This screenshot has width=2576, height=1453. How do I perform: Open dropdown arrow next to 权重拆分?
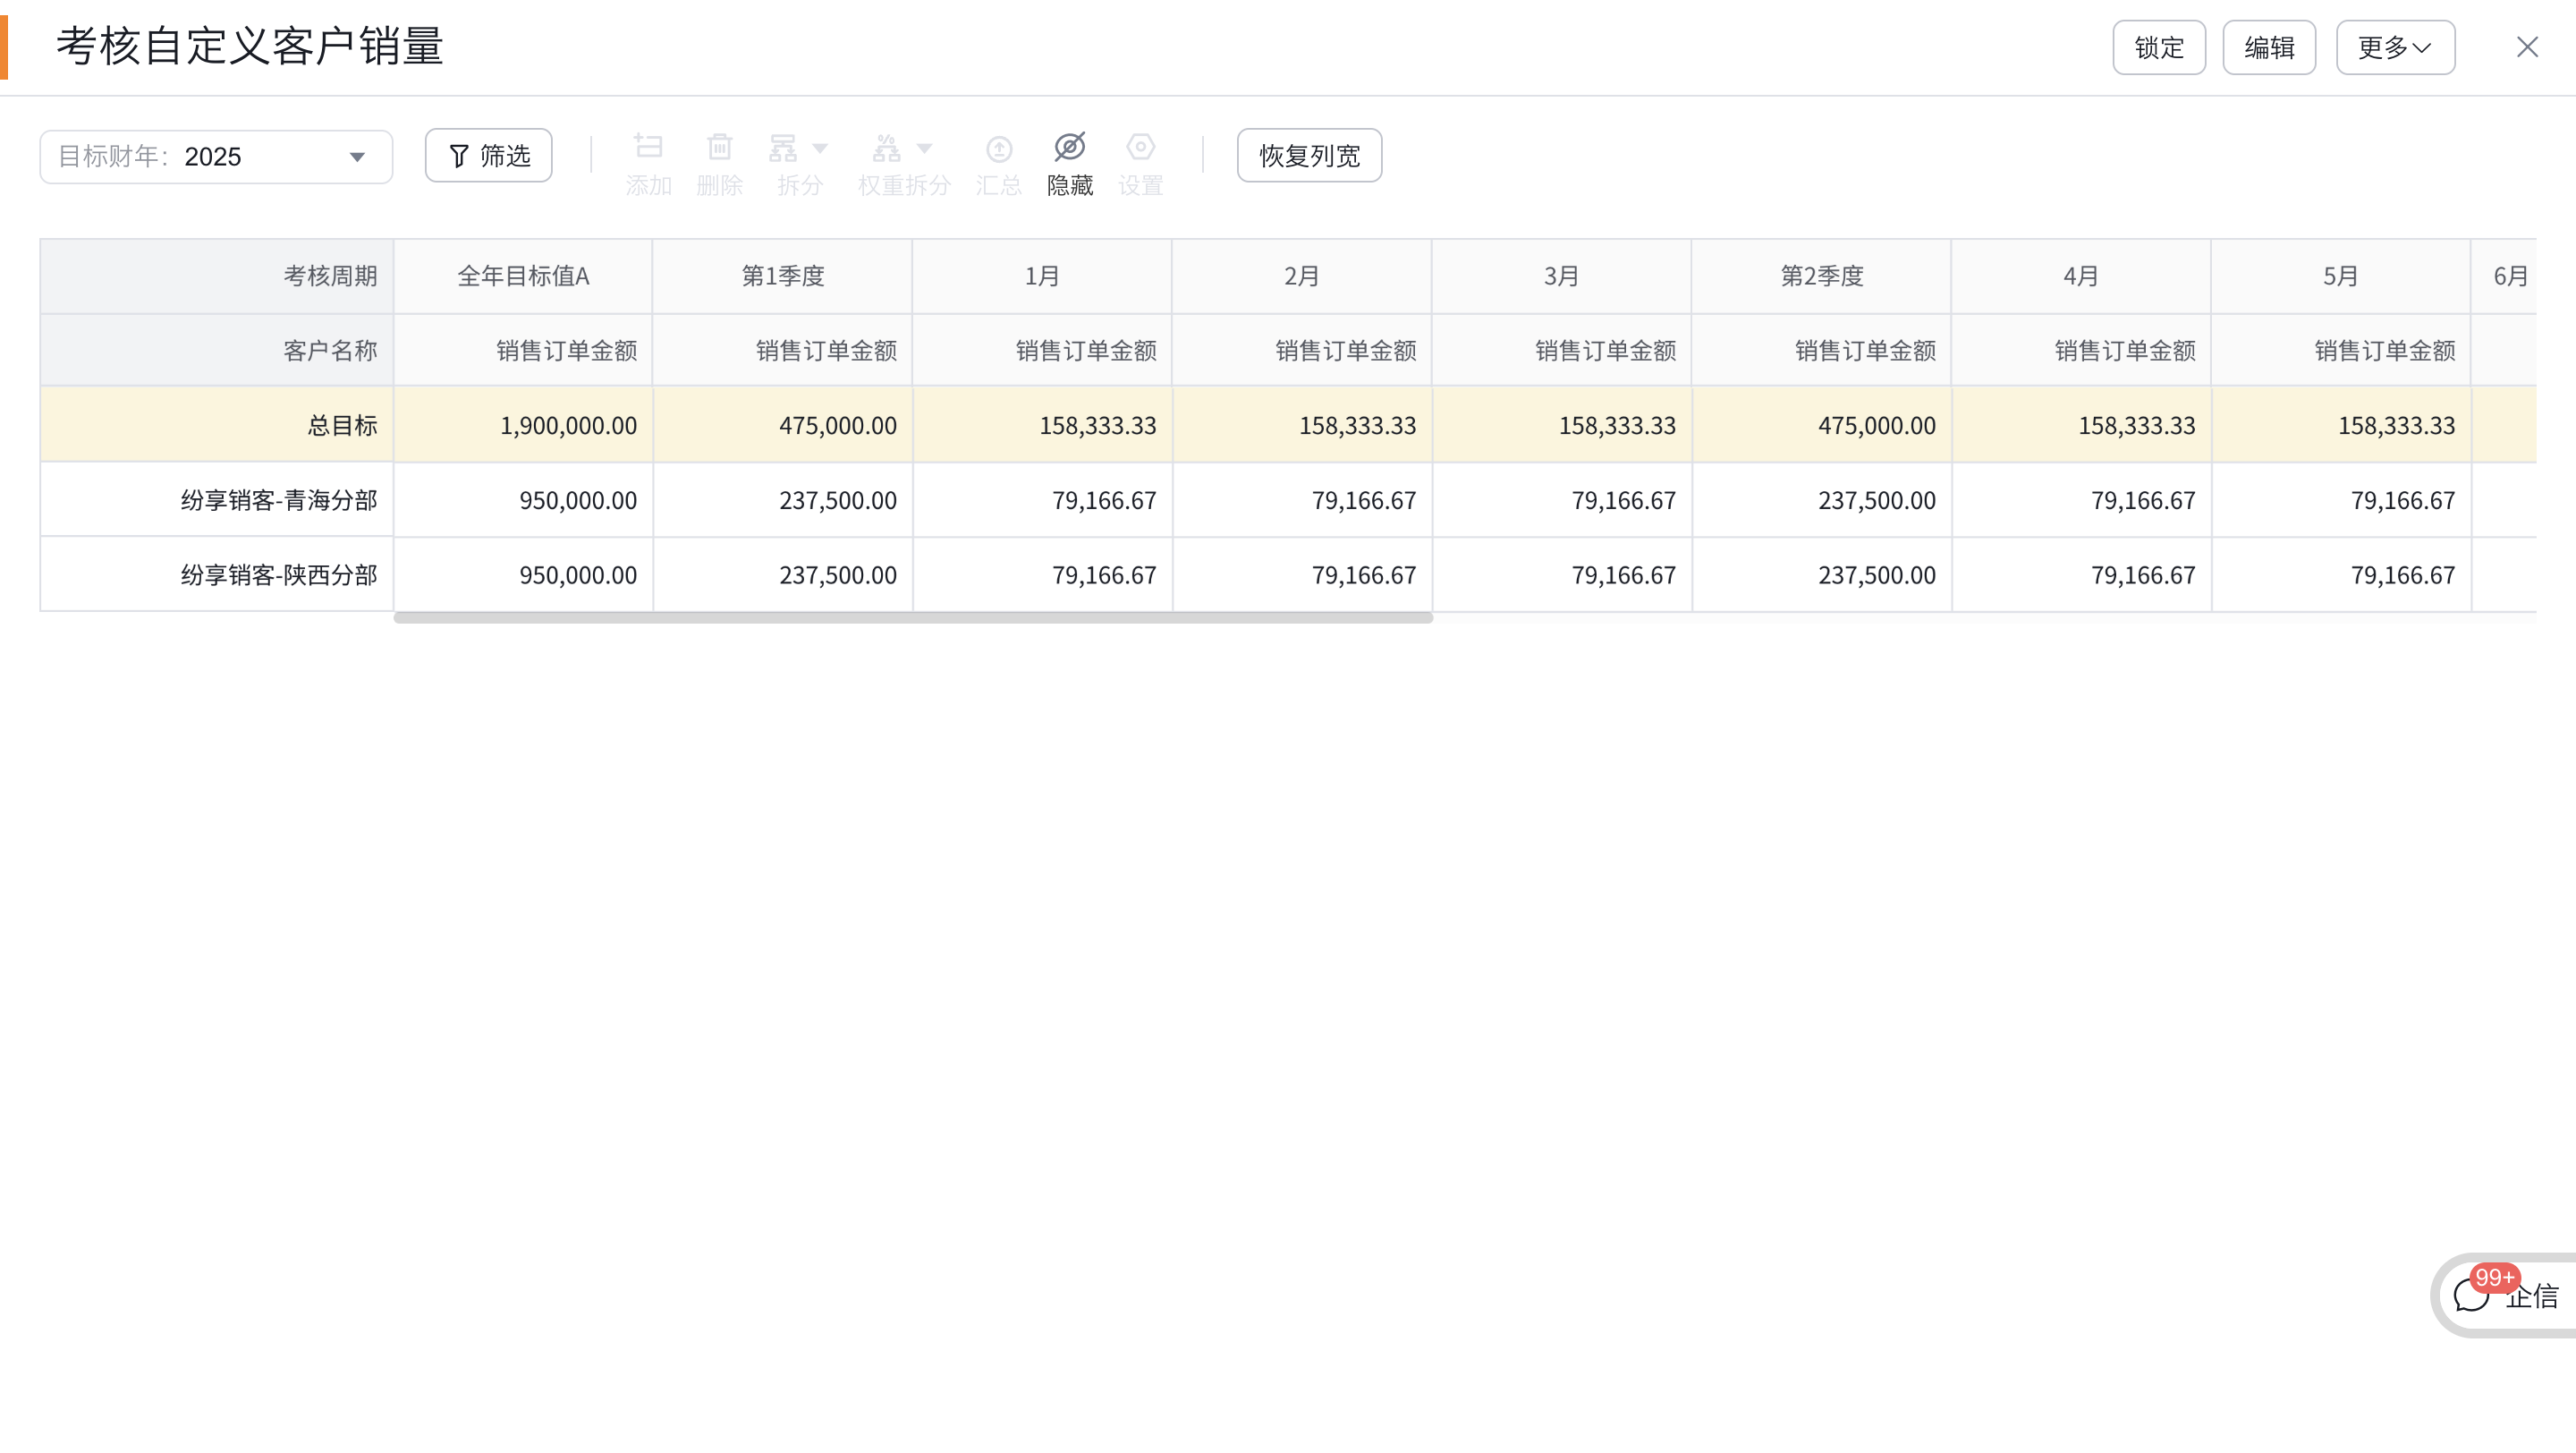(925, 148)
